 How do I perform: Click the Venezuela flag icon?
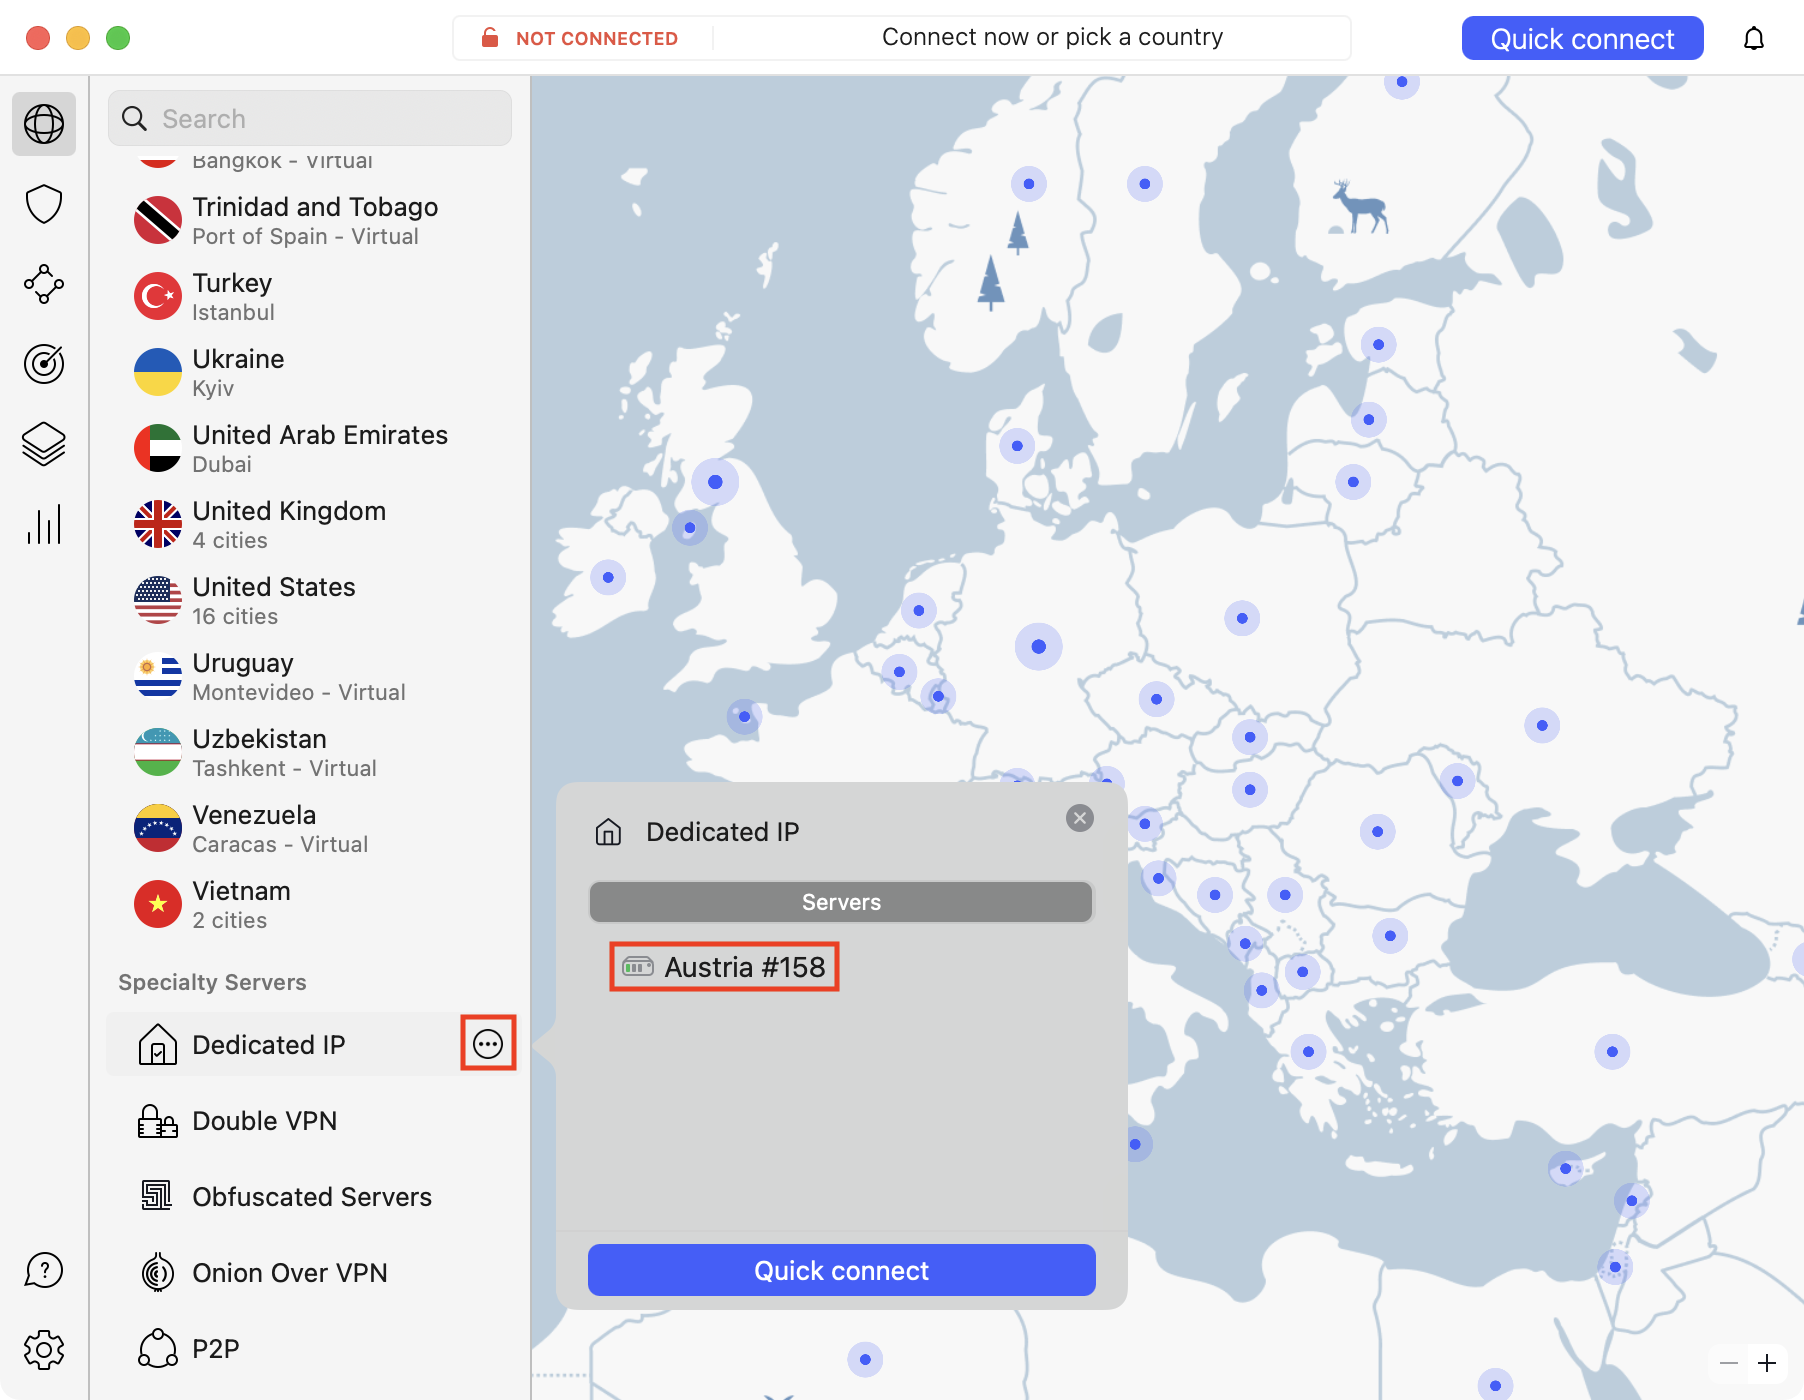click(158, 828)
